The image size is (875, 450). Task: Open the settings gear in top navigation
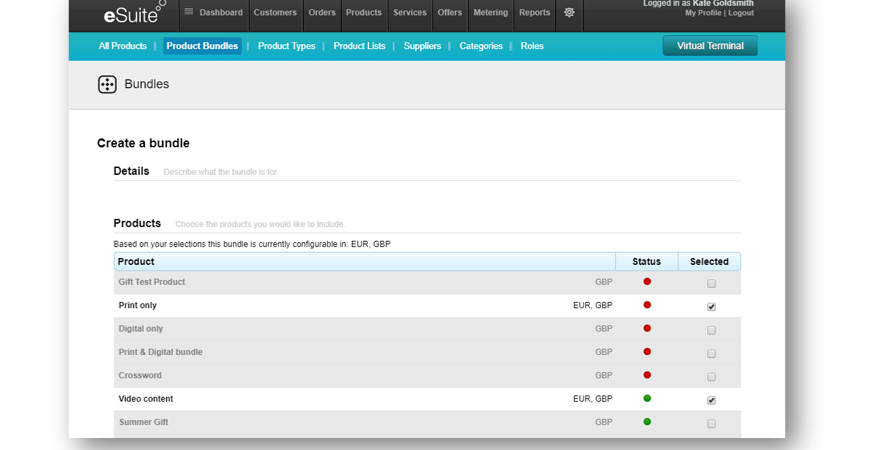pos(569,13)
